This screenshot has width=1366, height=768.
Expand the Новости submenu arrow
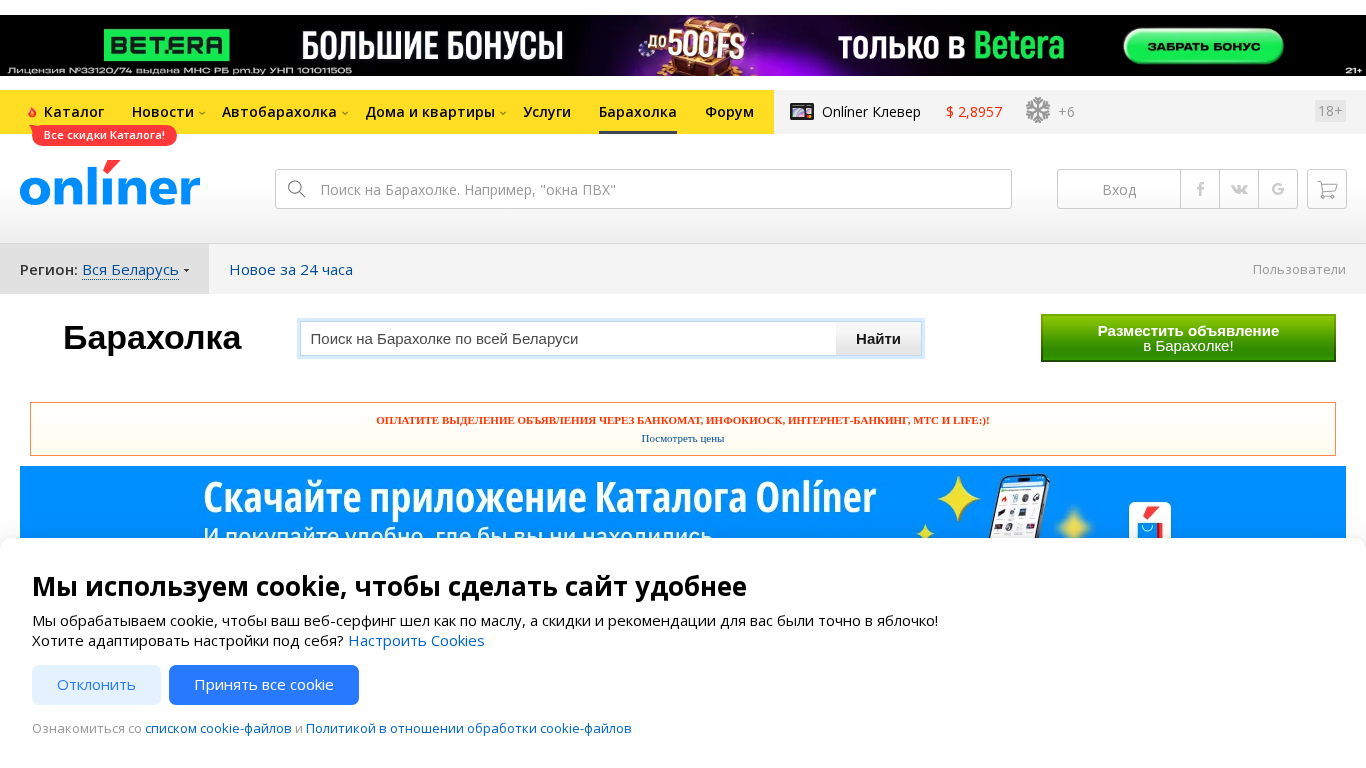tap(201, 113)
